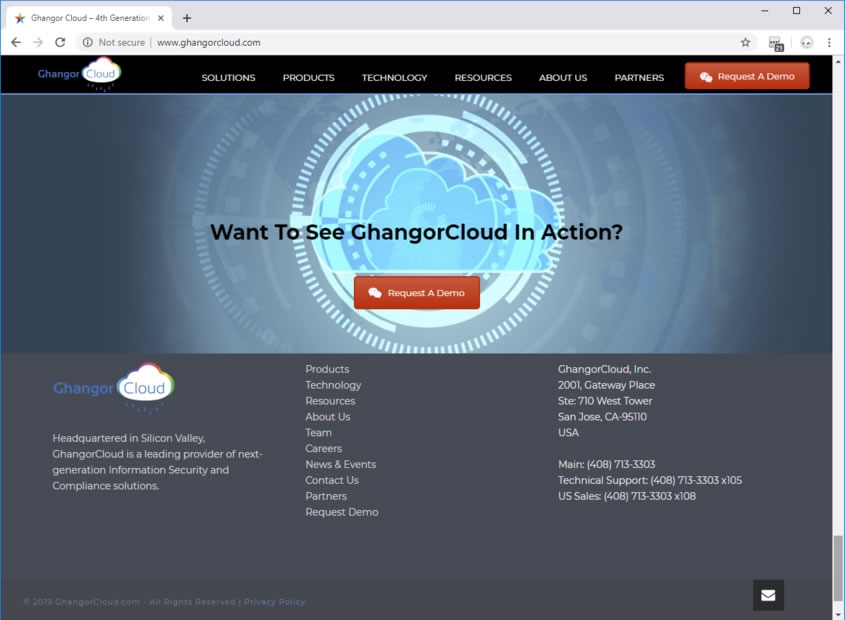Click the envelope contact icon
Screen dimensions: 845x620
coord(768,595)
